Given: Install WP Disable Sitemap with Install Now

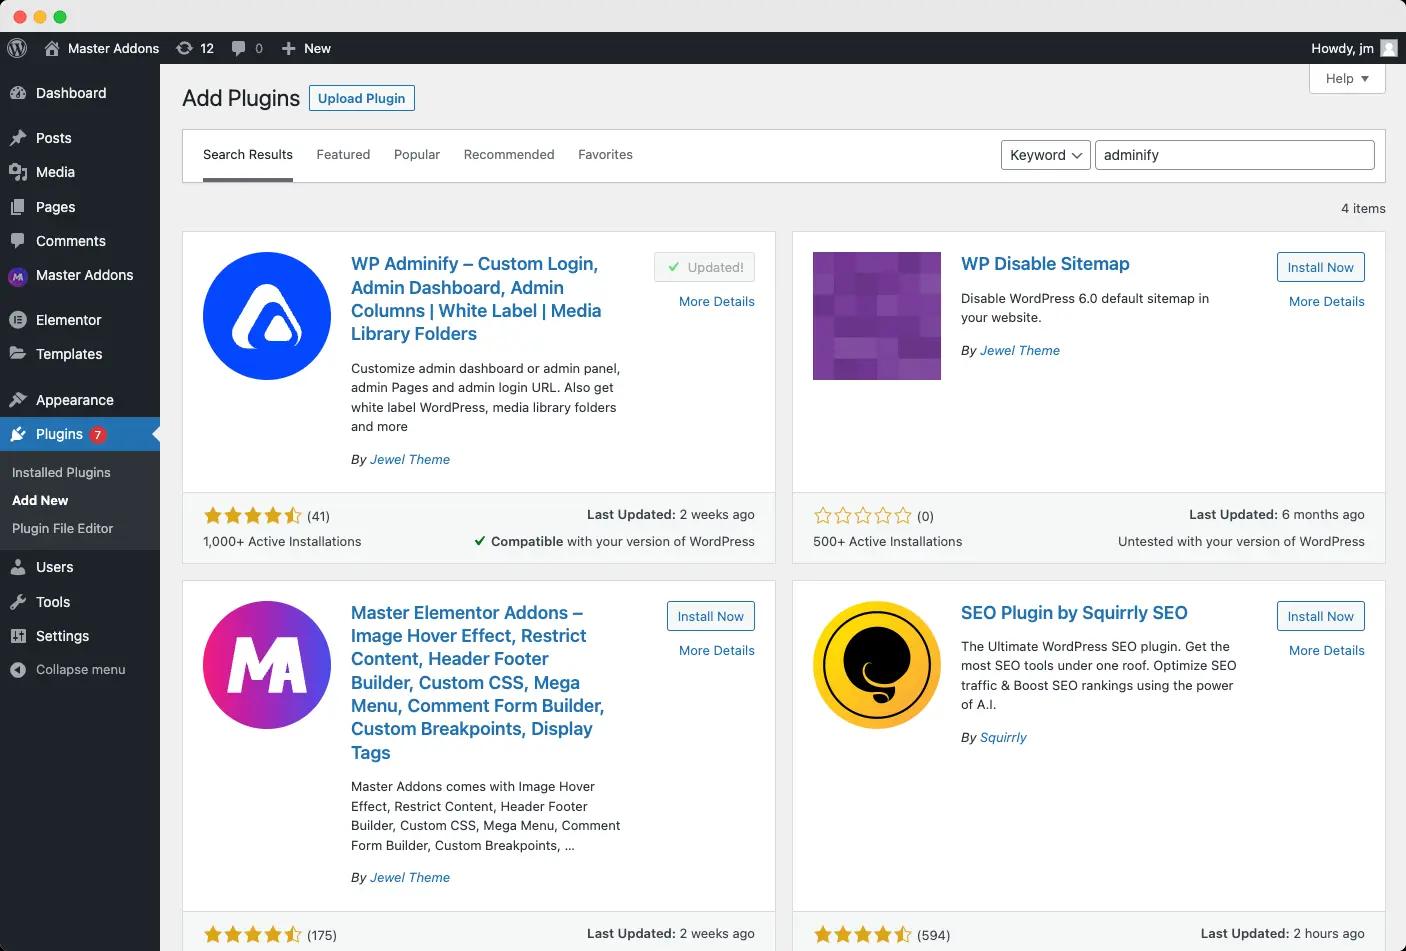Looking at the screenshot, I should click(1320, 267).
